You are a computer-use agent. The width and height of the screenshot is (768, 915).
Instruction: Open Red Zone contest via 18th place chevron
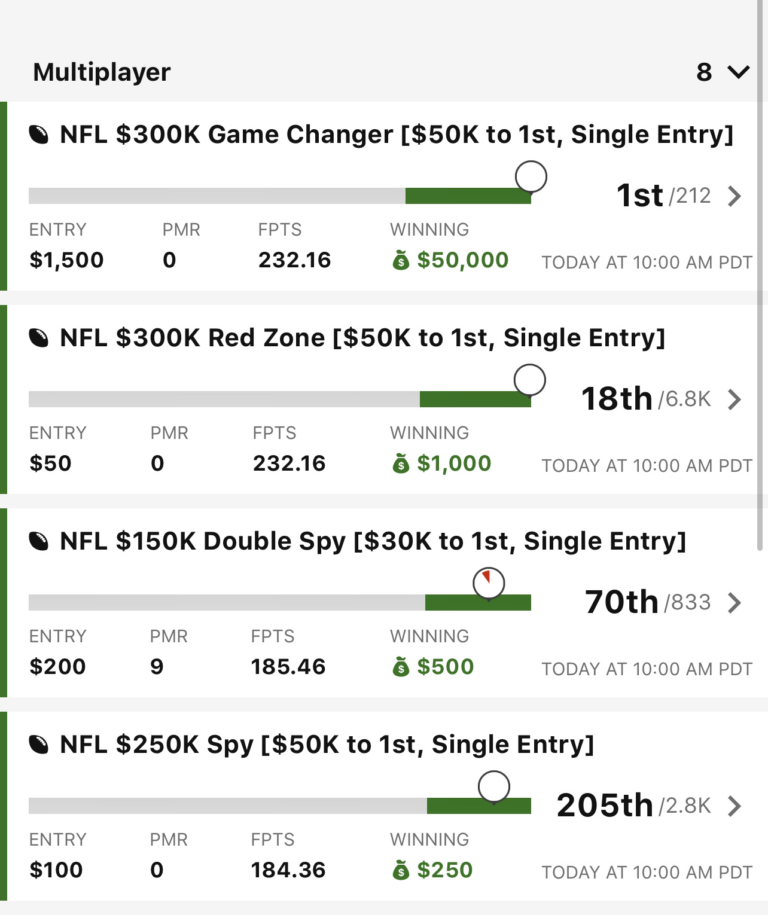[x=735, y=400]
